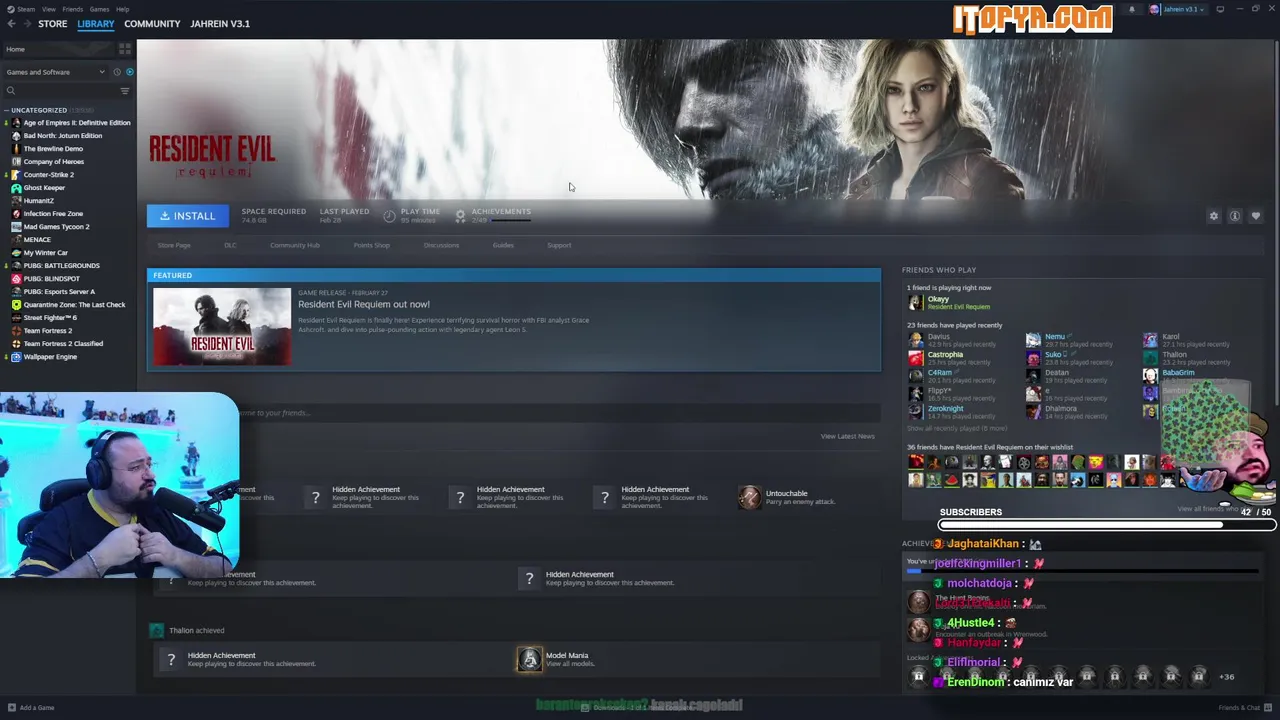Open the Guides link
The image size is (1280, 720).
click(503, 246)
